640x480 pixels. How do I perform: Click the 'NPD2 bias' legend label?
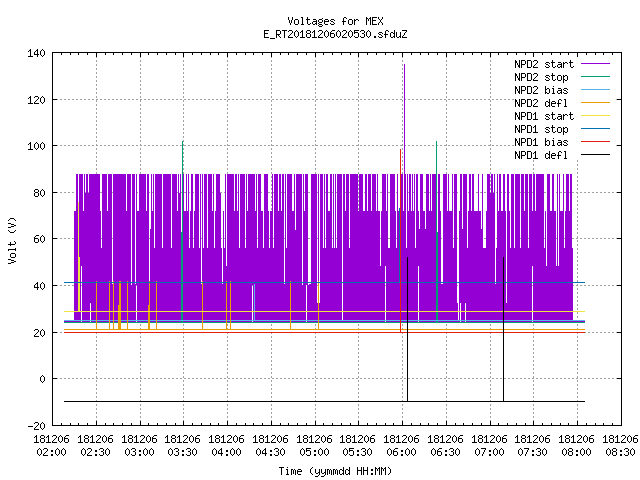tap(541, 90)
